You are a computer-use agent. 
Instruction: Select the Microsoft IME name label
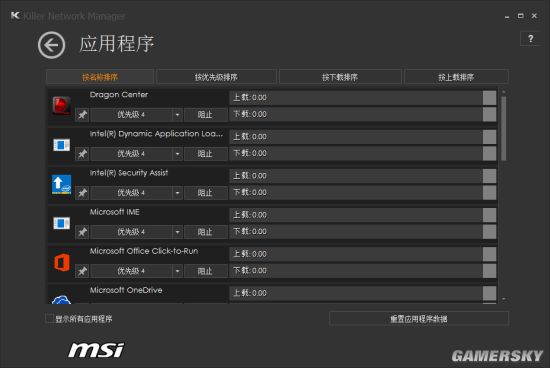point(115,212)
